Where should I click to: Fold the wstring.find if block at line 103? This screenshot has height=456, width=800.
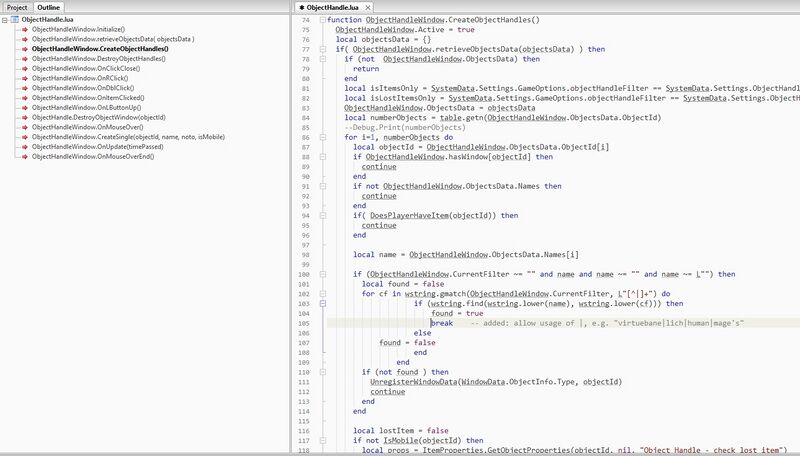322,303
